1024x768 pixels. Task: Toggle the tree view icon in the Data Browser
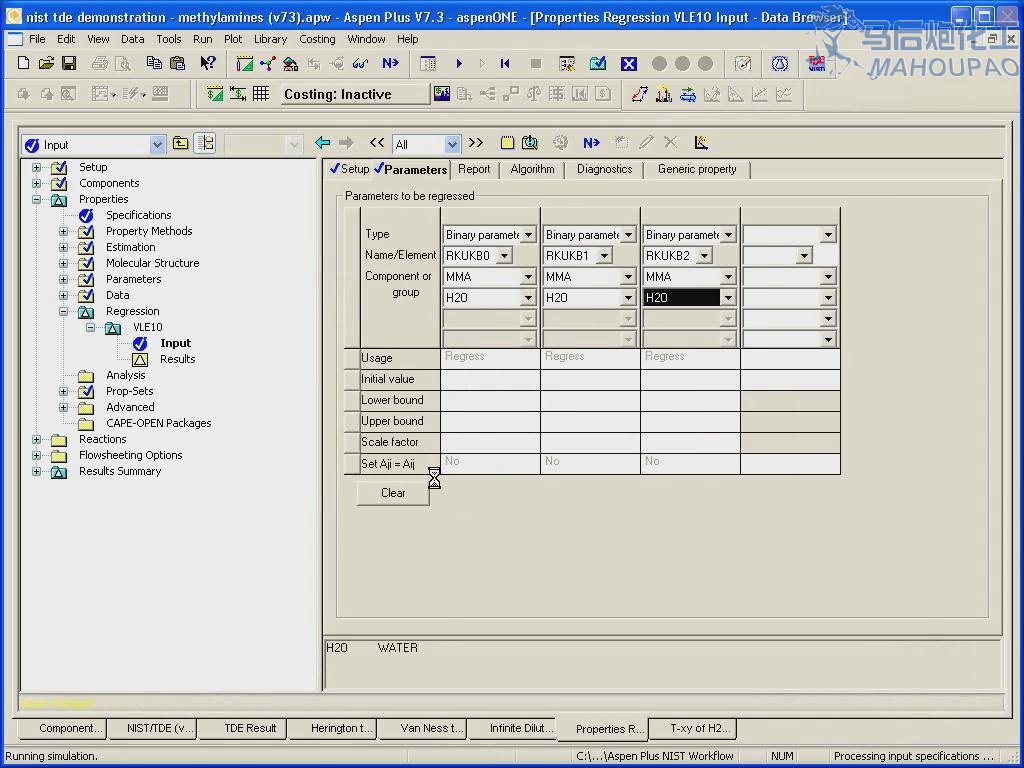tap(205, 143)
